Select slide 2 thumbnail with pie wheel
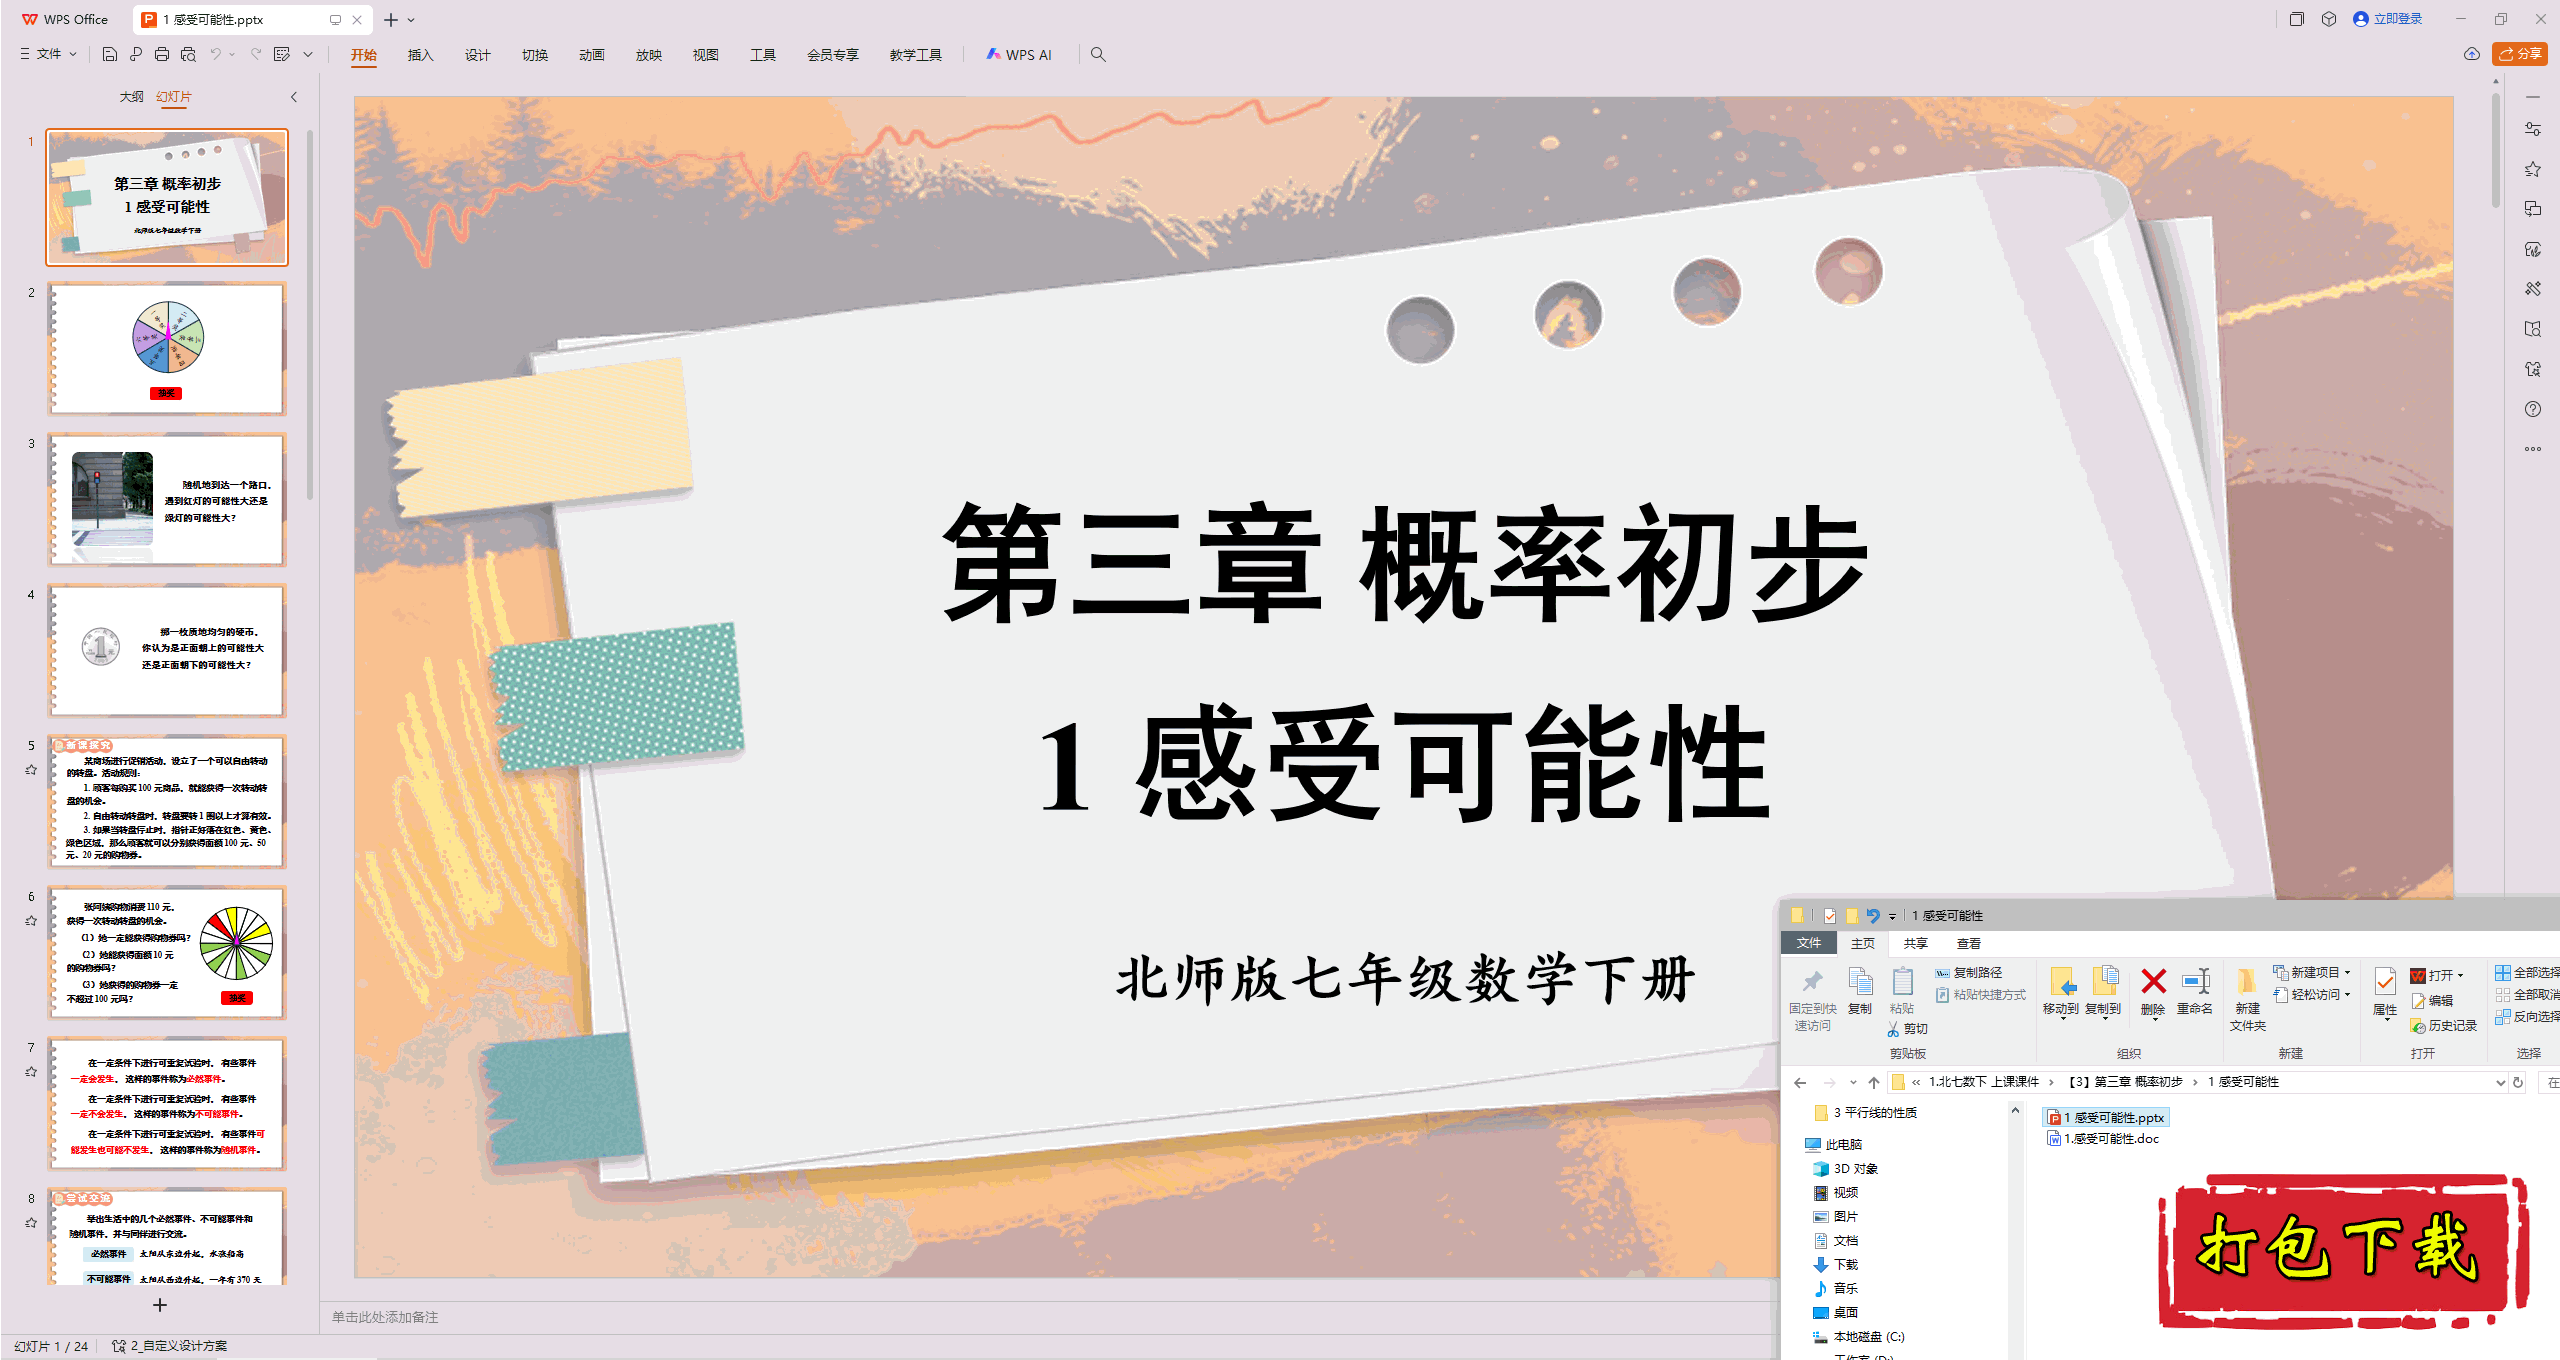 (167, 349)
